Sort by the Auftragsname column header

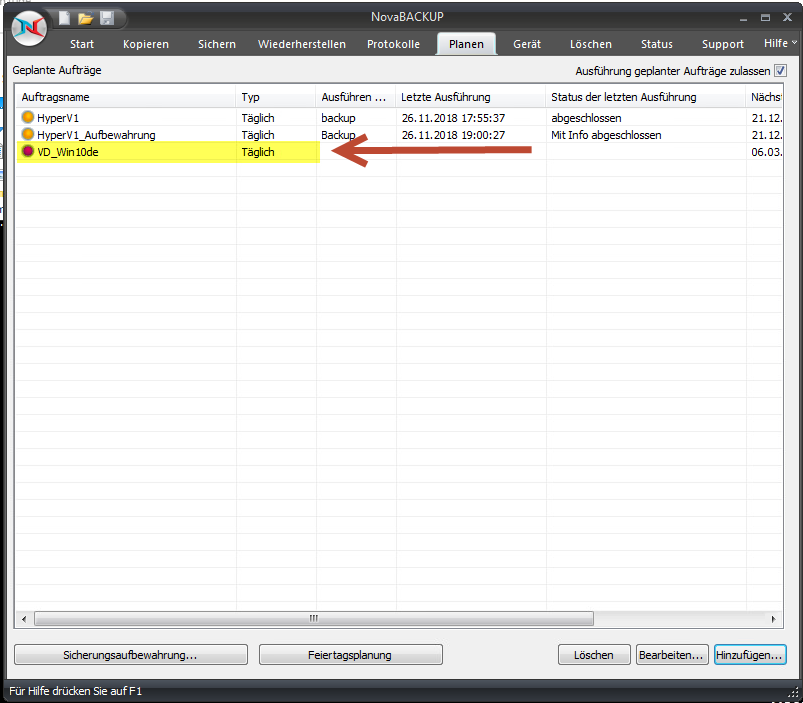tap(126, 97)
